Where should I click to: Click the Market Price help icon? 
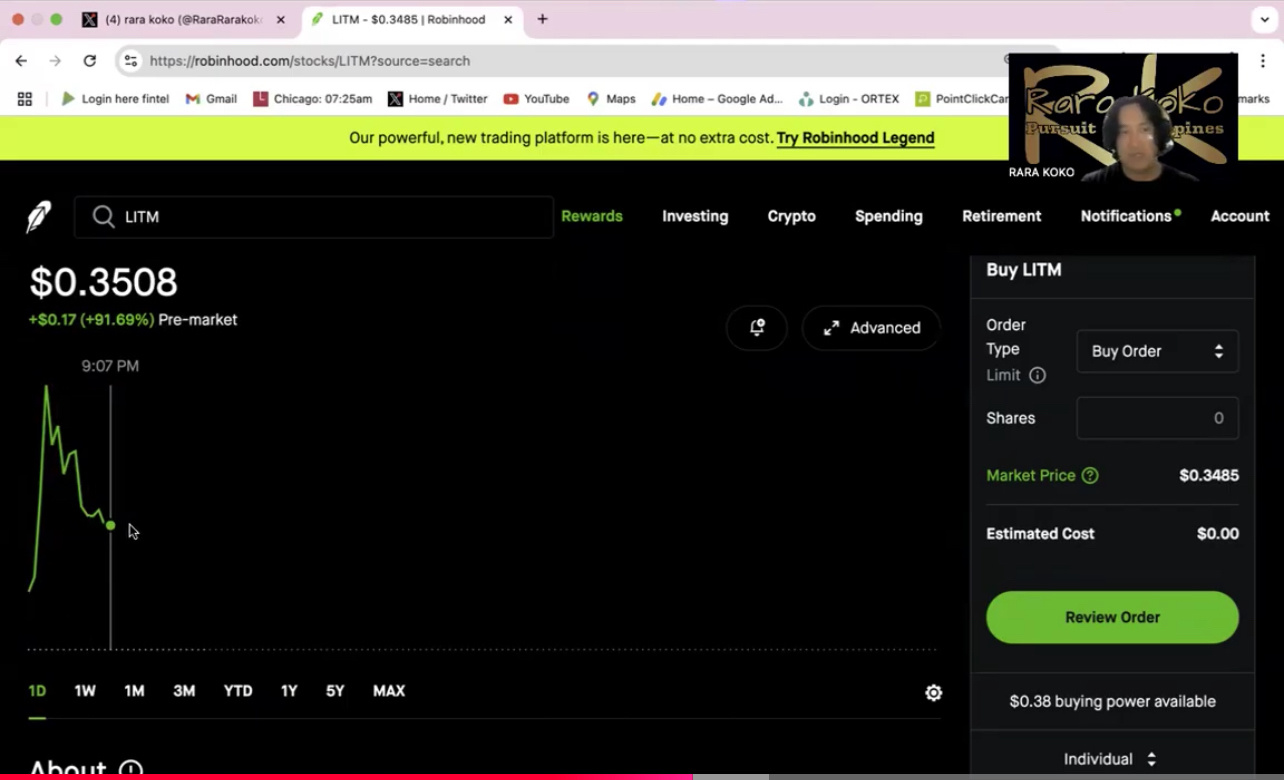tap(1090, 475)
